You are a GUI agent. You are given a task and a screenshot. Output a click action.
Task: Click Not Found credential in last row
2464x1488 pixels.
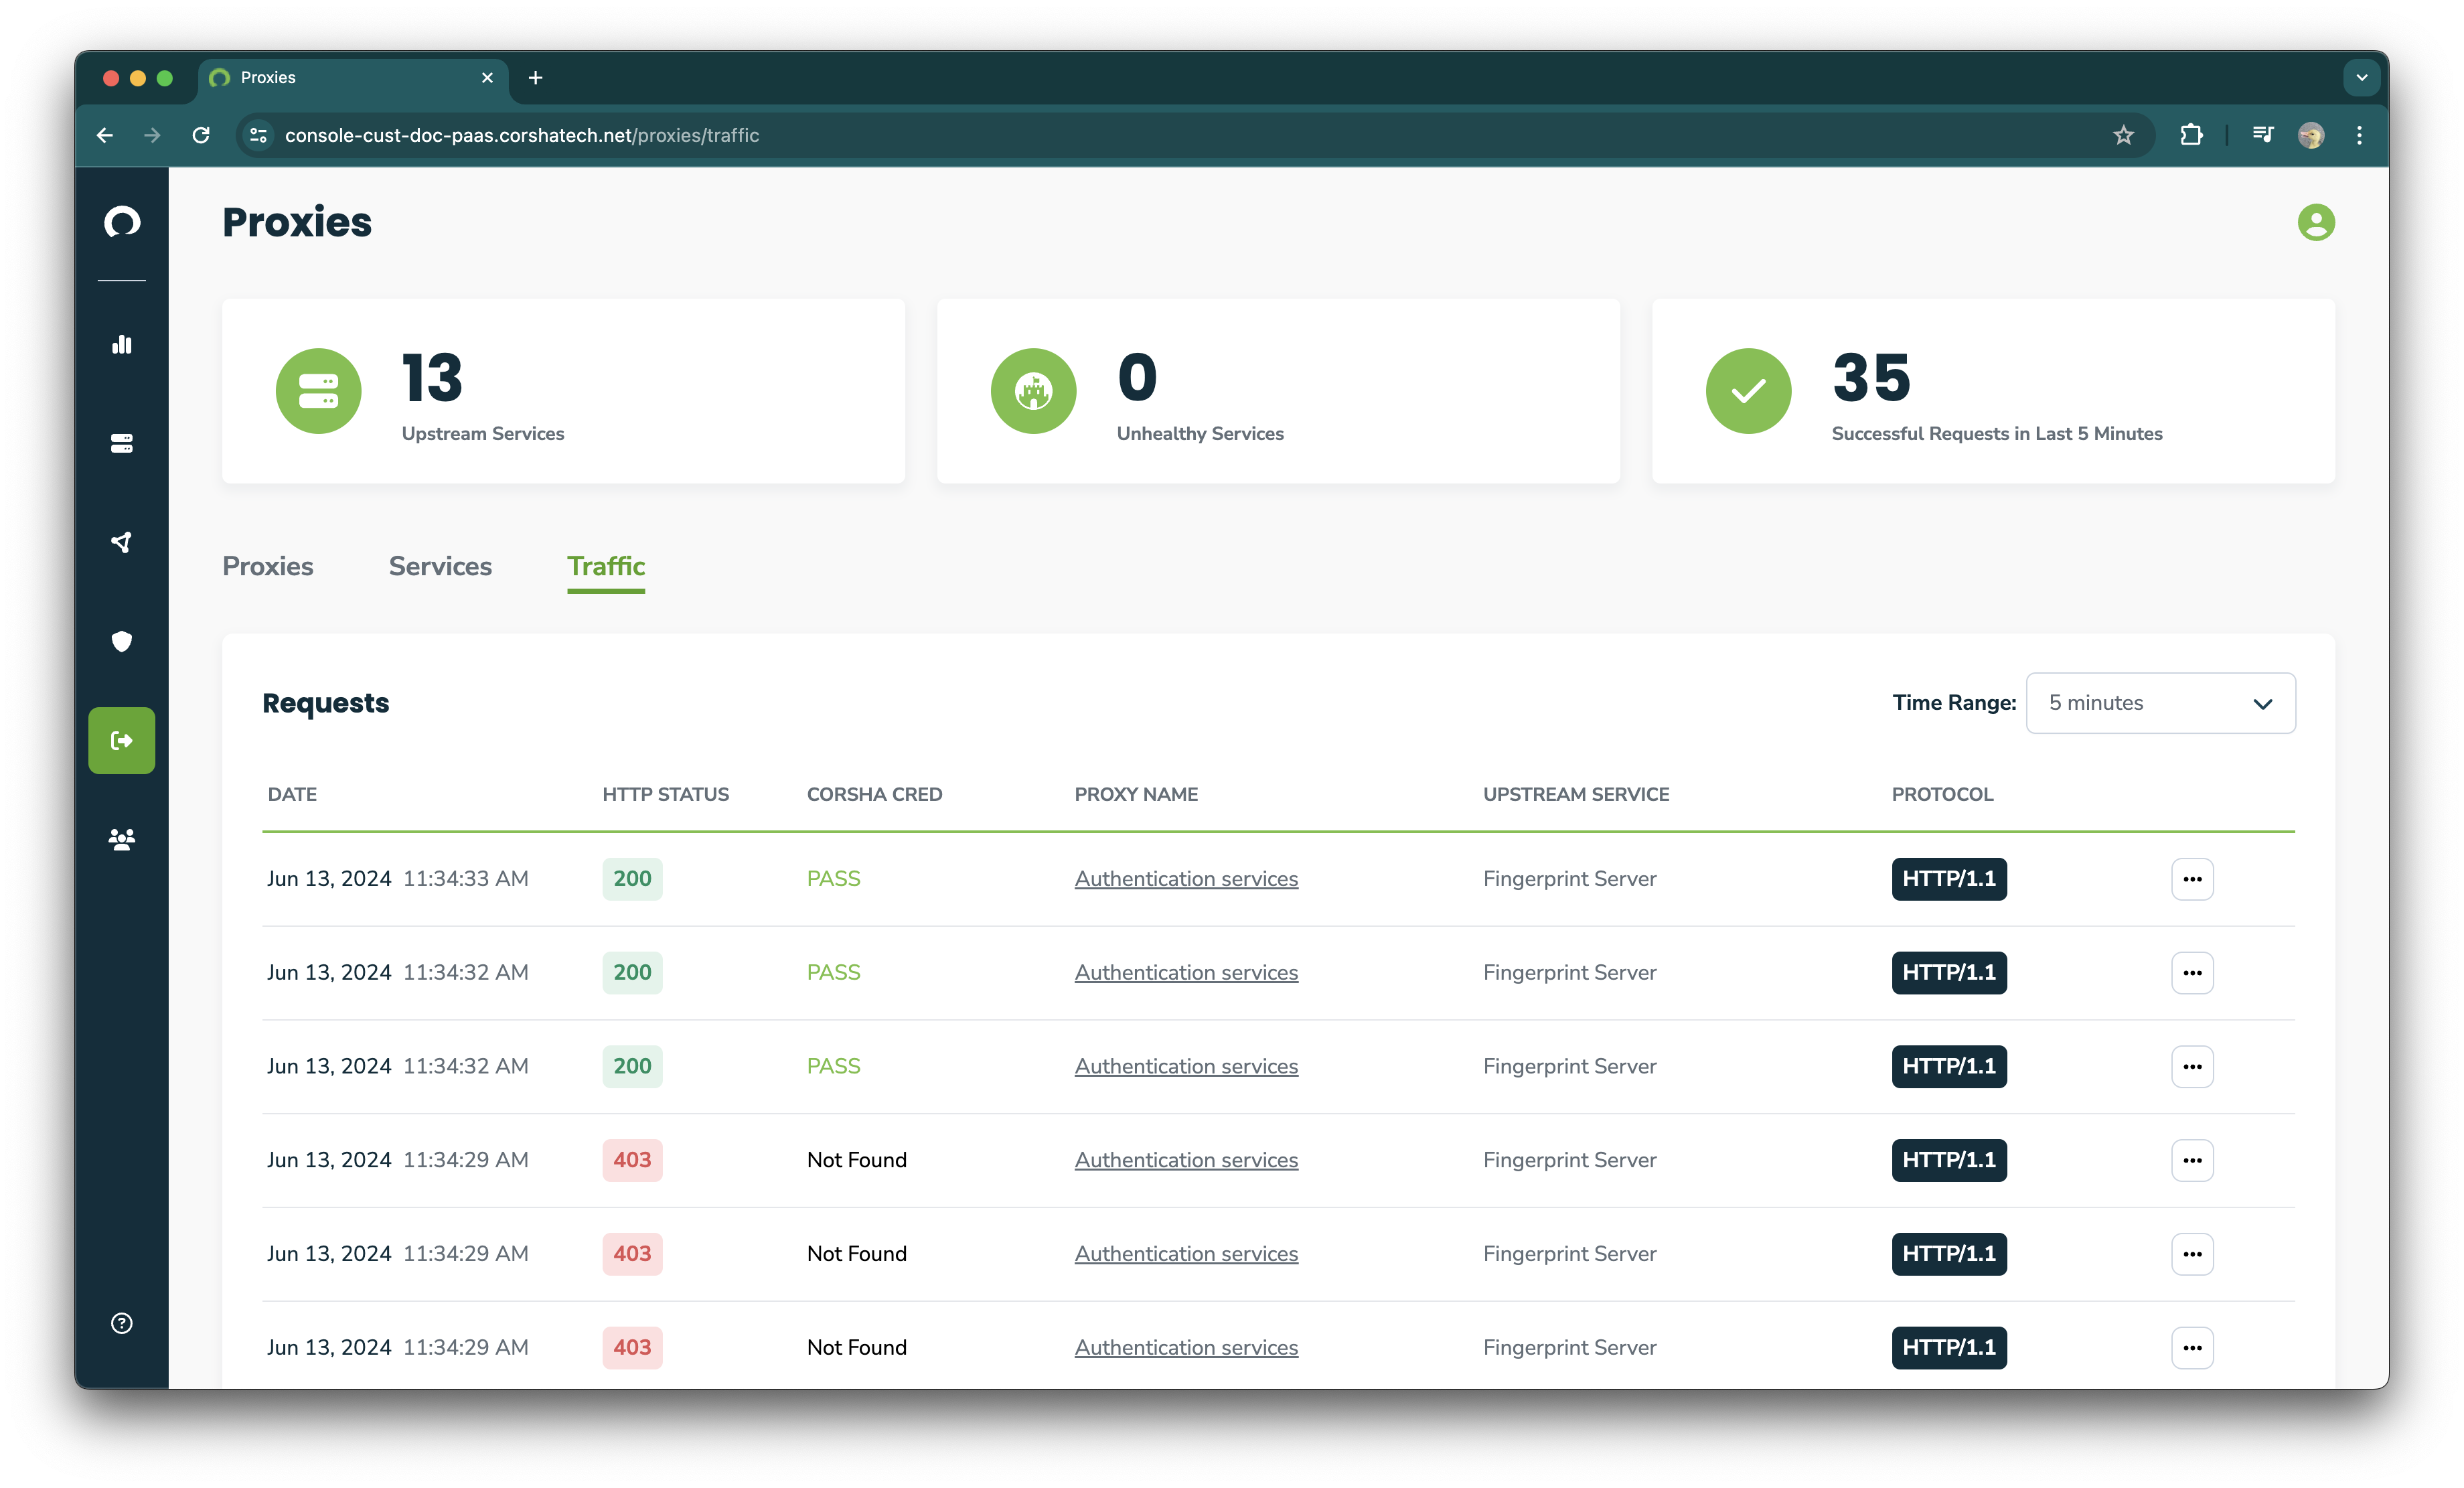pyautogui.click(x=857, y=1348)
